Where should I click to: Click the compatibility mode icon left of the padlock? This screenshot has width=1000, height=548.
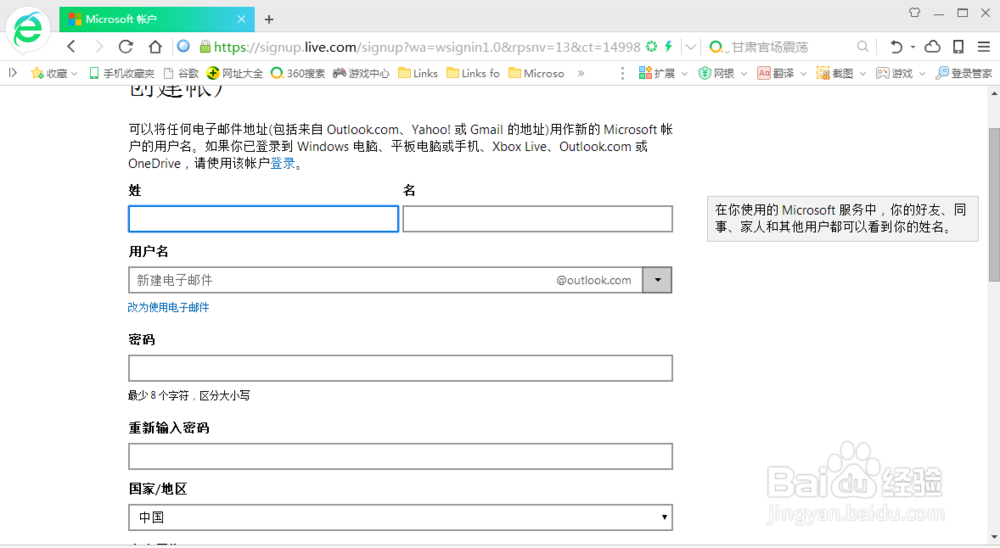pyautogui.click(x=184, y=47)
